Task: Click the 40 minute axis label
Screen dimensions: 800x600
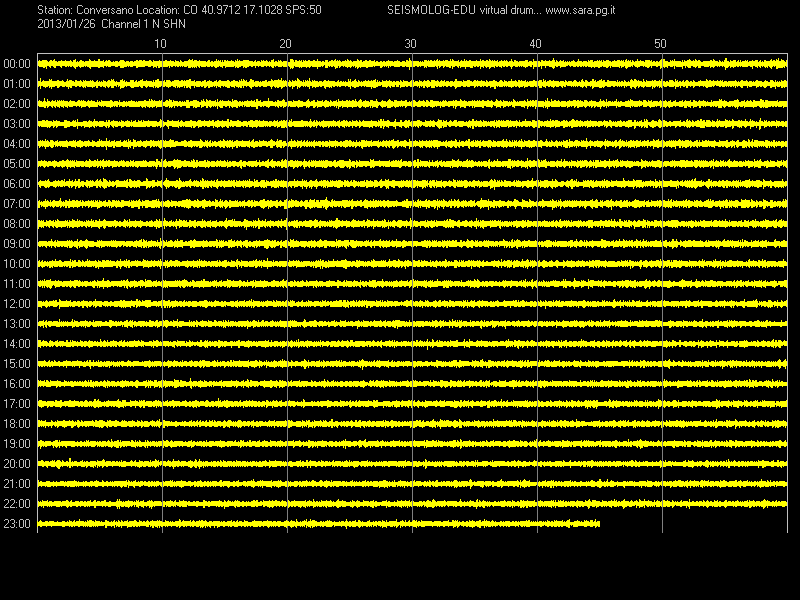Action: [535, 44]
